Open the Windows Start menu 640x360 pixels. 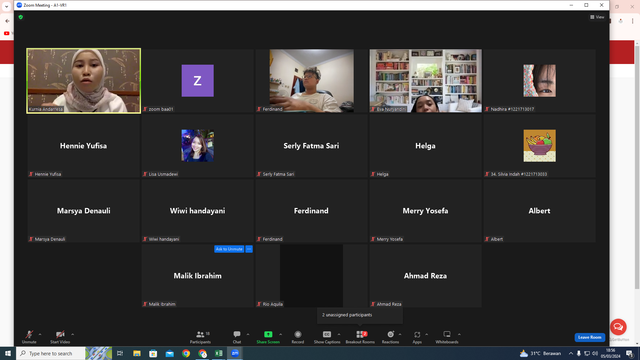7,353
